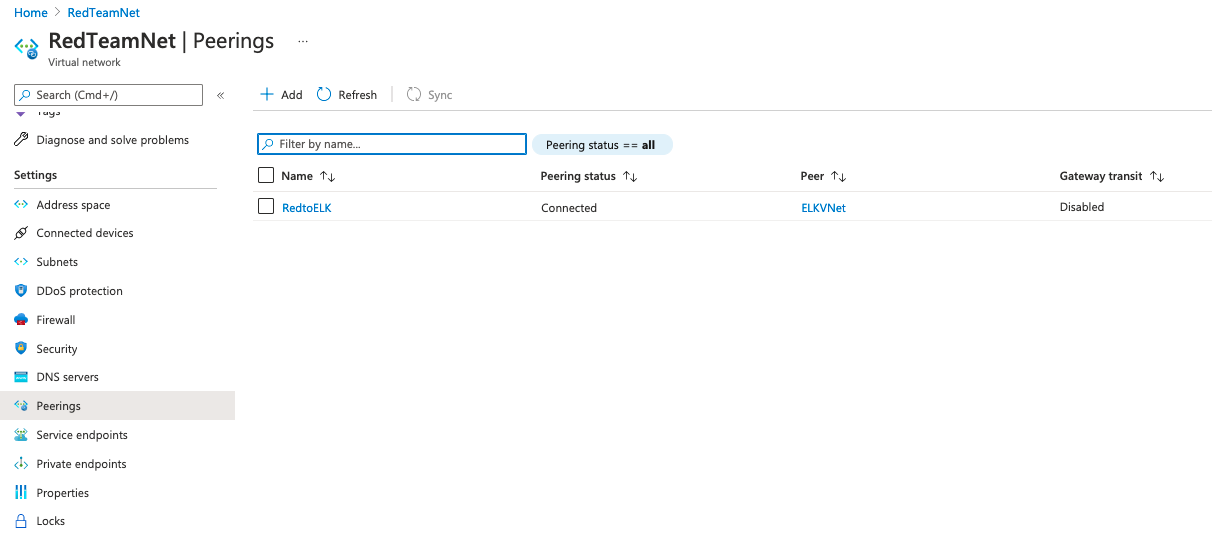This screenshot has height=545, width=1212.
Task: Select the Properties menu item
Action: 62,493
